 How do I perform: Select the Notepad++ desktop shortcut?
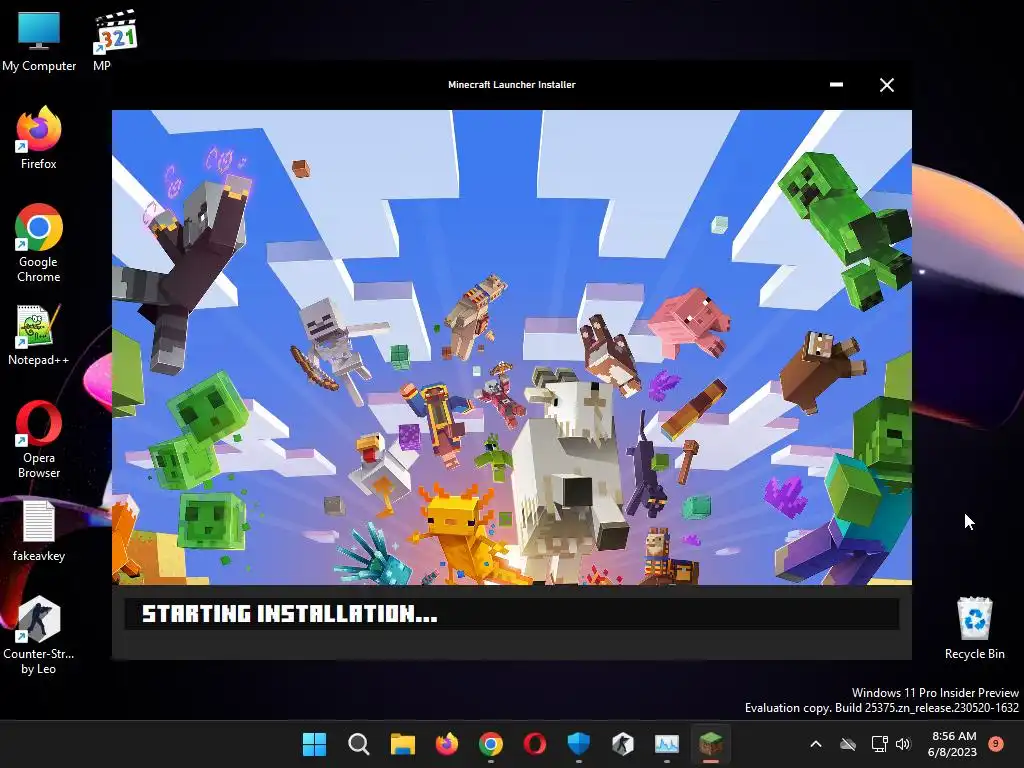[39, 334]
